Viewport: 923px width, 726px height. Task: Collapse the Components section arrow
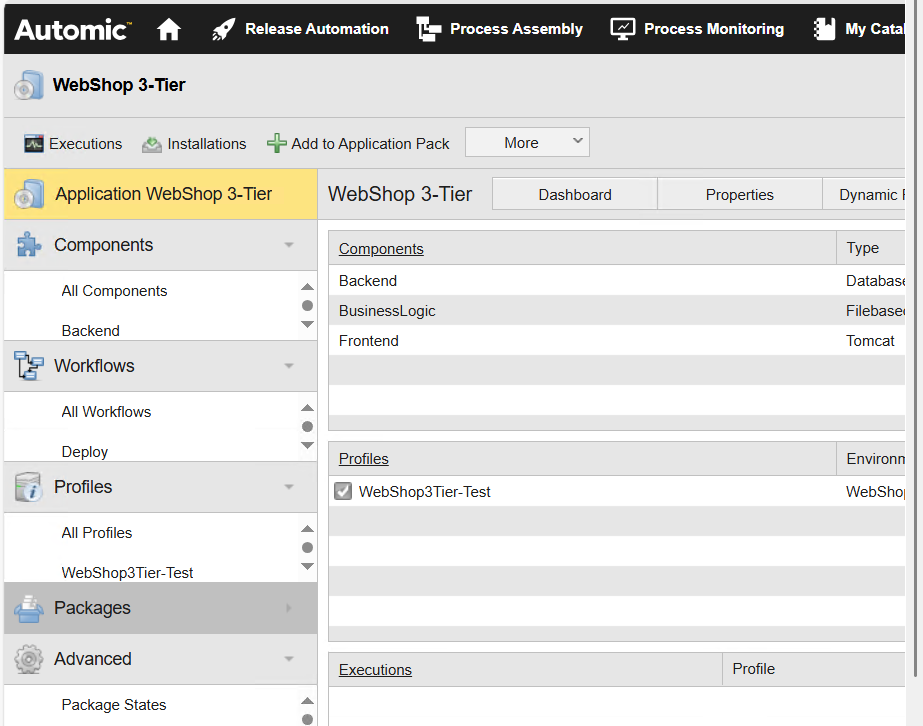288,245
